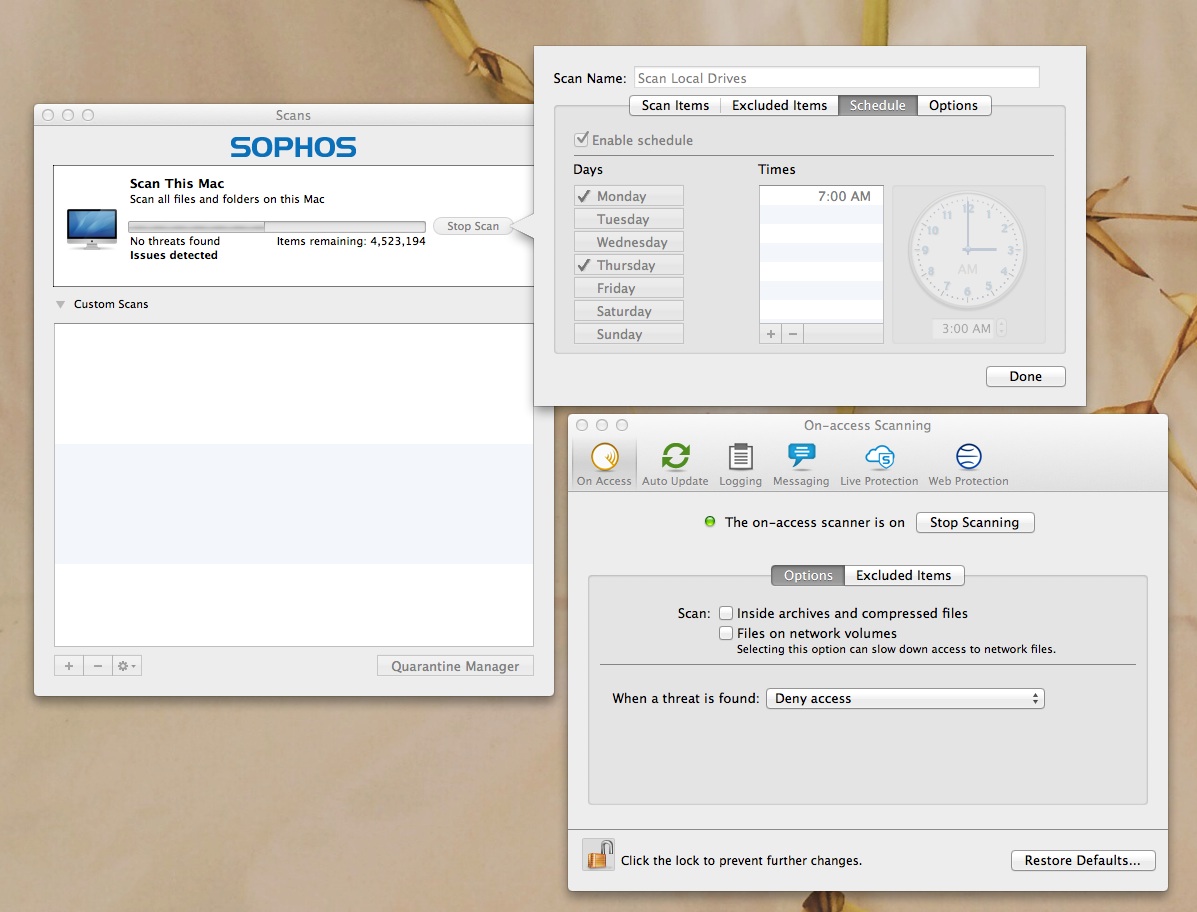Click the 3:00 AM time field
This screenshot has height=912, width=1197.
pyautogui.click(x=965, y=328)
